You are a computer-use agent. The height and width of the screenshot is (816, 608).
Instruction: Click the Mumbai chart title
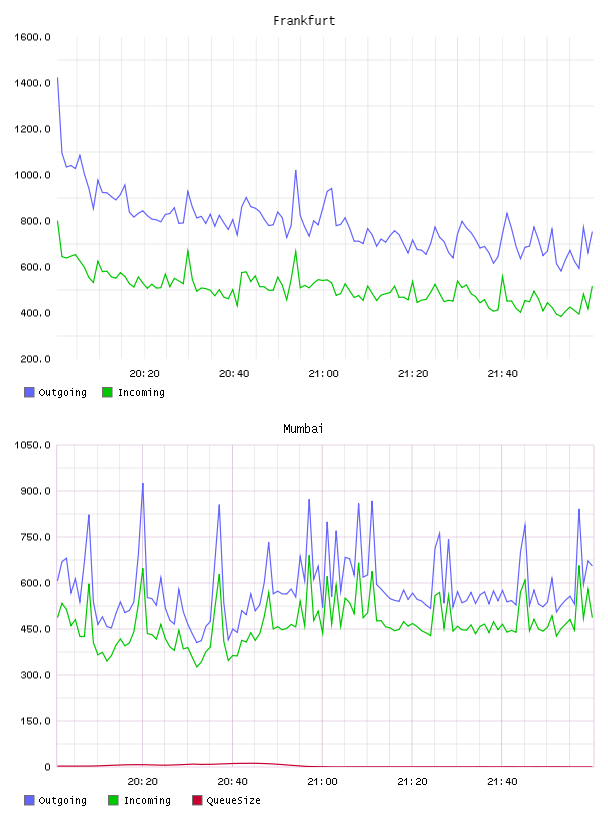(303, 429)
